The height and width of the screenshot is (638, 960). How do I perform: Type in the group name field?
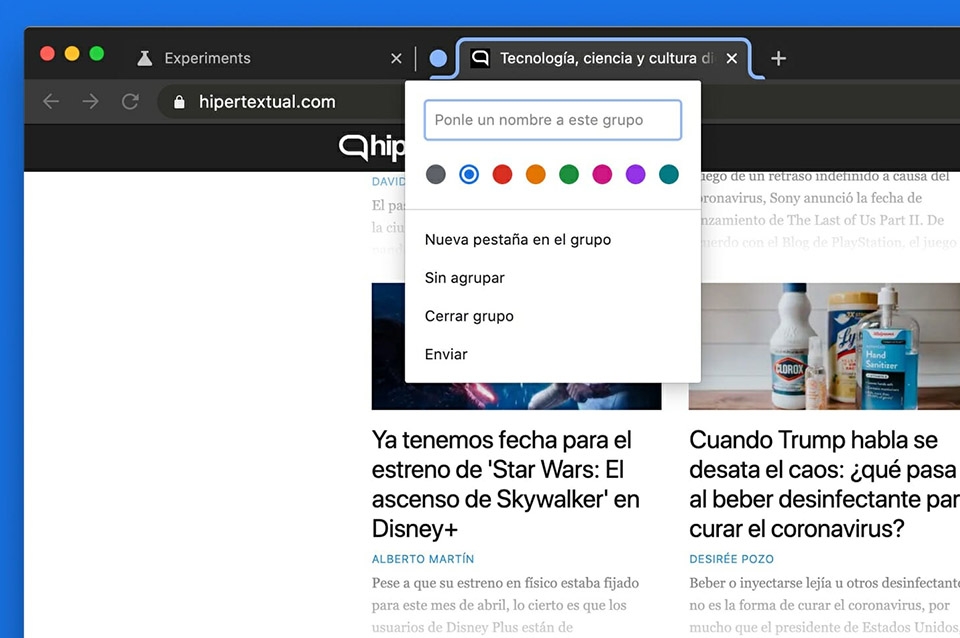click(x=552, y=120)
